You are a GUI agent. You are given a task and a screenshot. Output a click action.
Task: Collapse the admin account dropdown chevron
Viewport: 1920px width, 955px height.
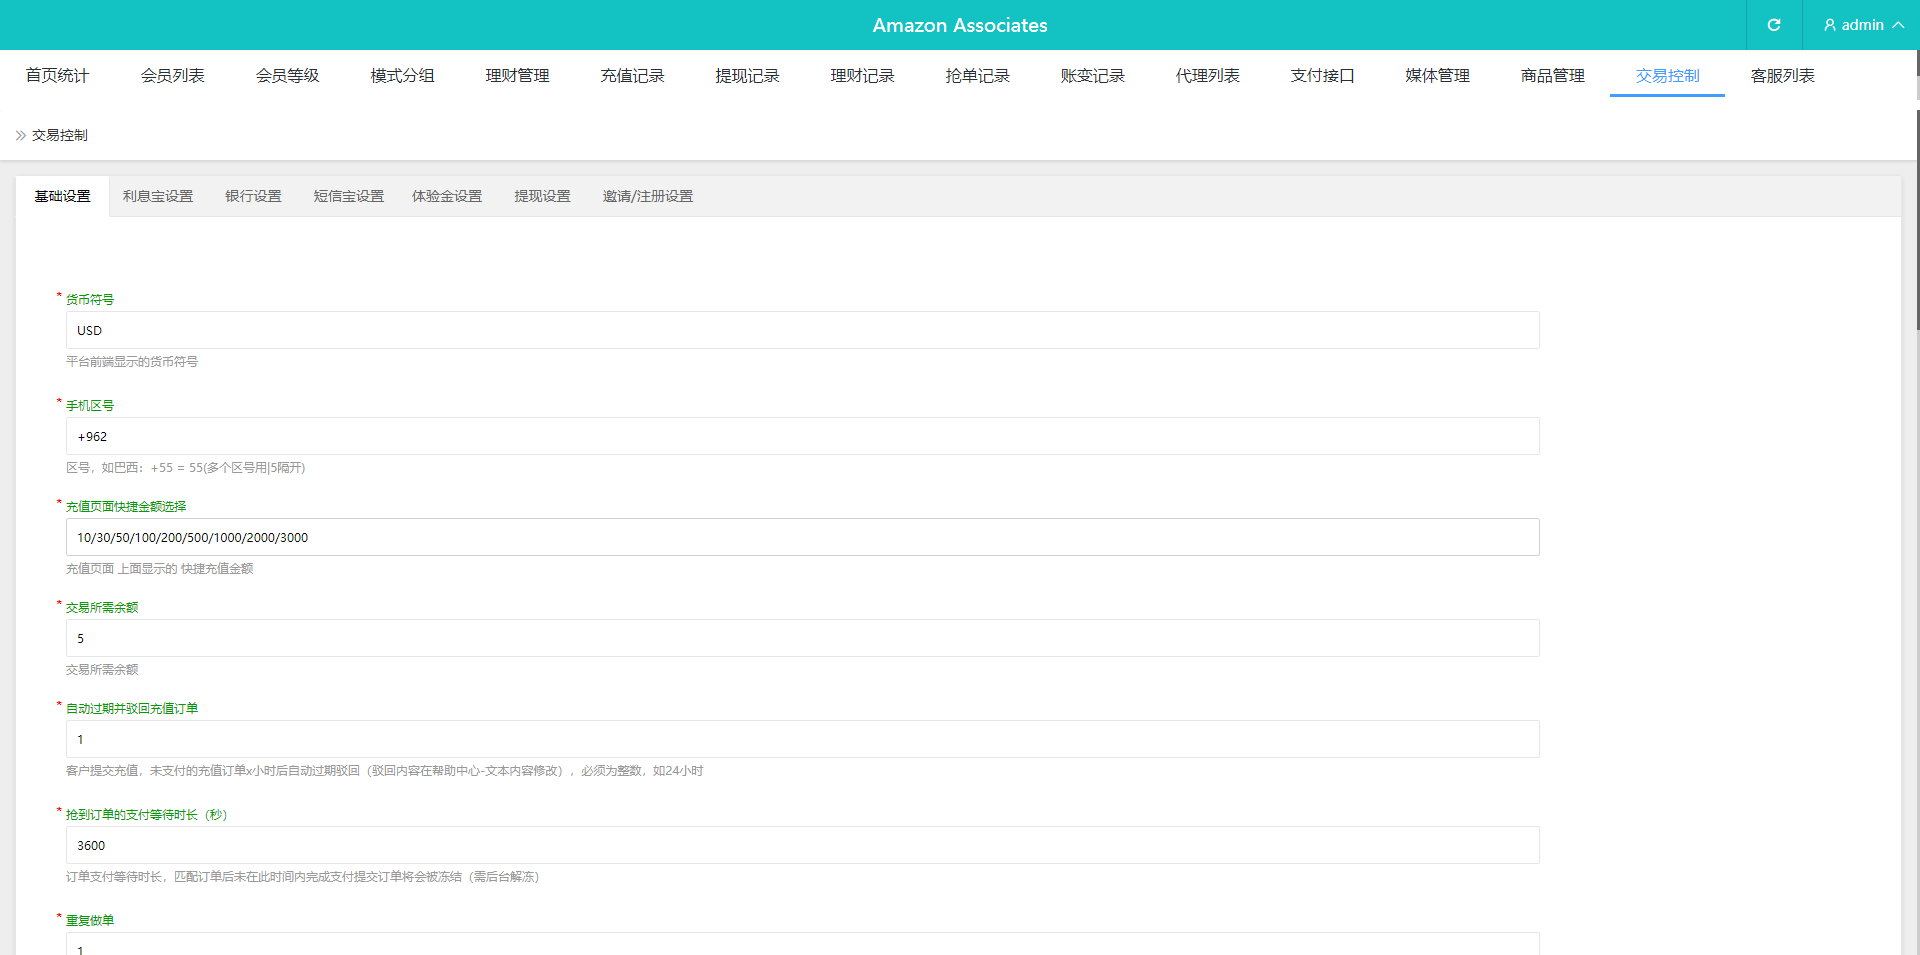click(1896, 25)
